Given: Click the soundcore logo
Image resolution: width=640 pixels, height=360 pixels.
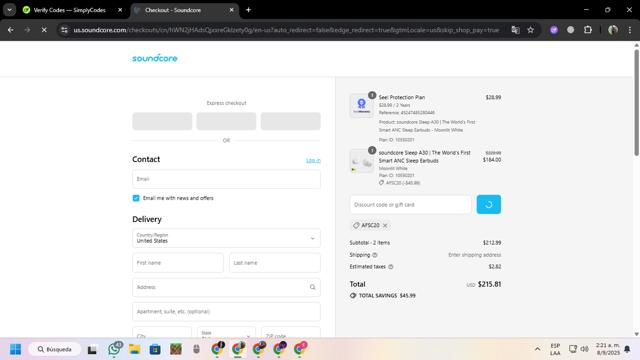Looking at the screenshot, I should coord(155,58).
